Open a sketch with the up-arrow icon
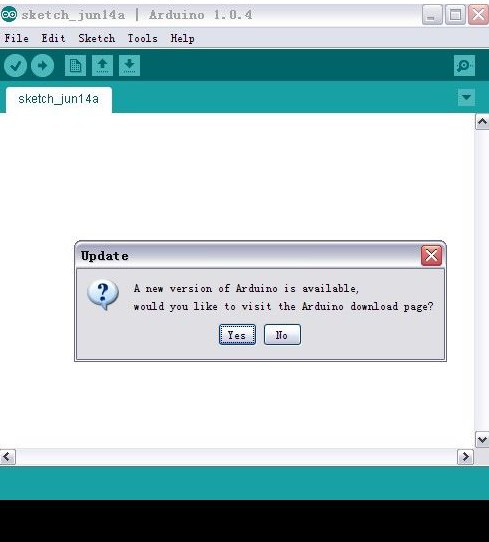The height and width of the screenshot is (542, 489). coord(102,65)
